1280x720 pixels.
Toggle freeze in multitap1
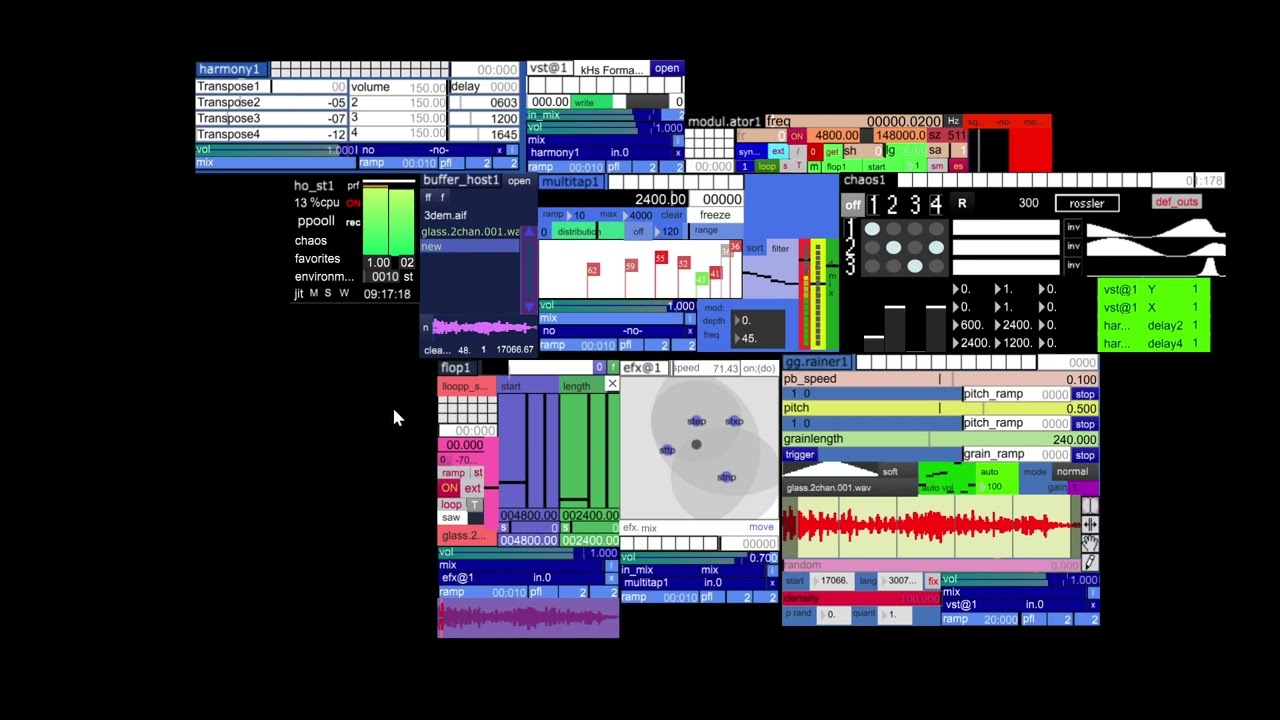[715, 215]
